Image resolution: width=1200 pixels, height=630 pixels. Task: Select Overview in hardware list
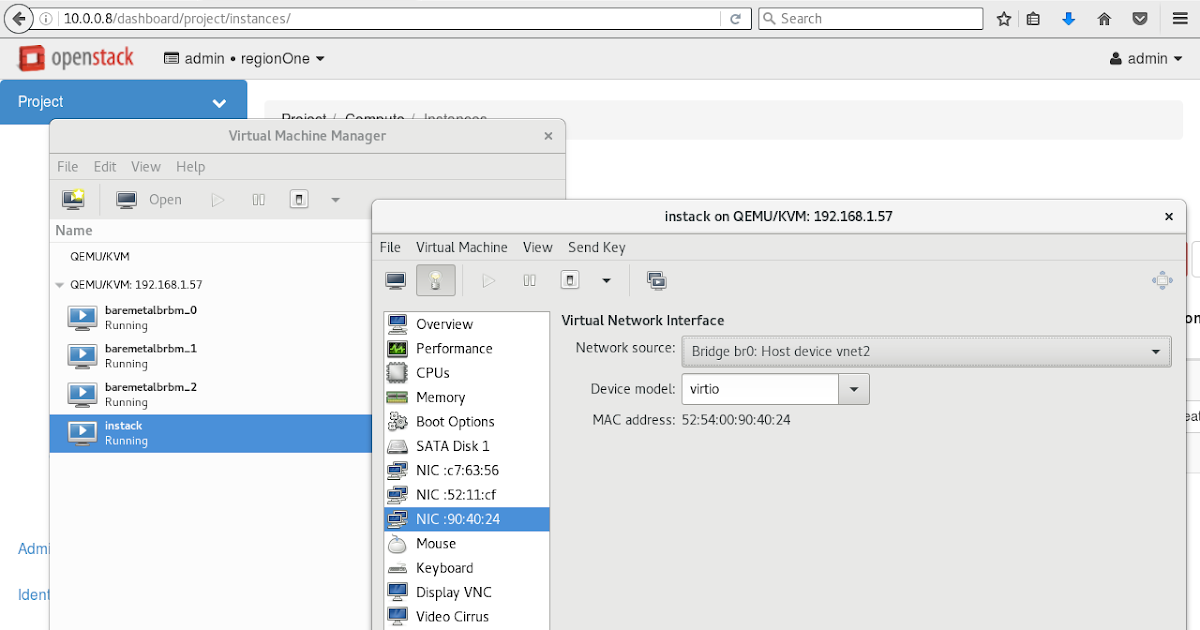tap(467, 324)
